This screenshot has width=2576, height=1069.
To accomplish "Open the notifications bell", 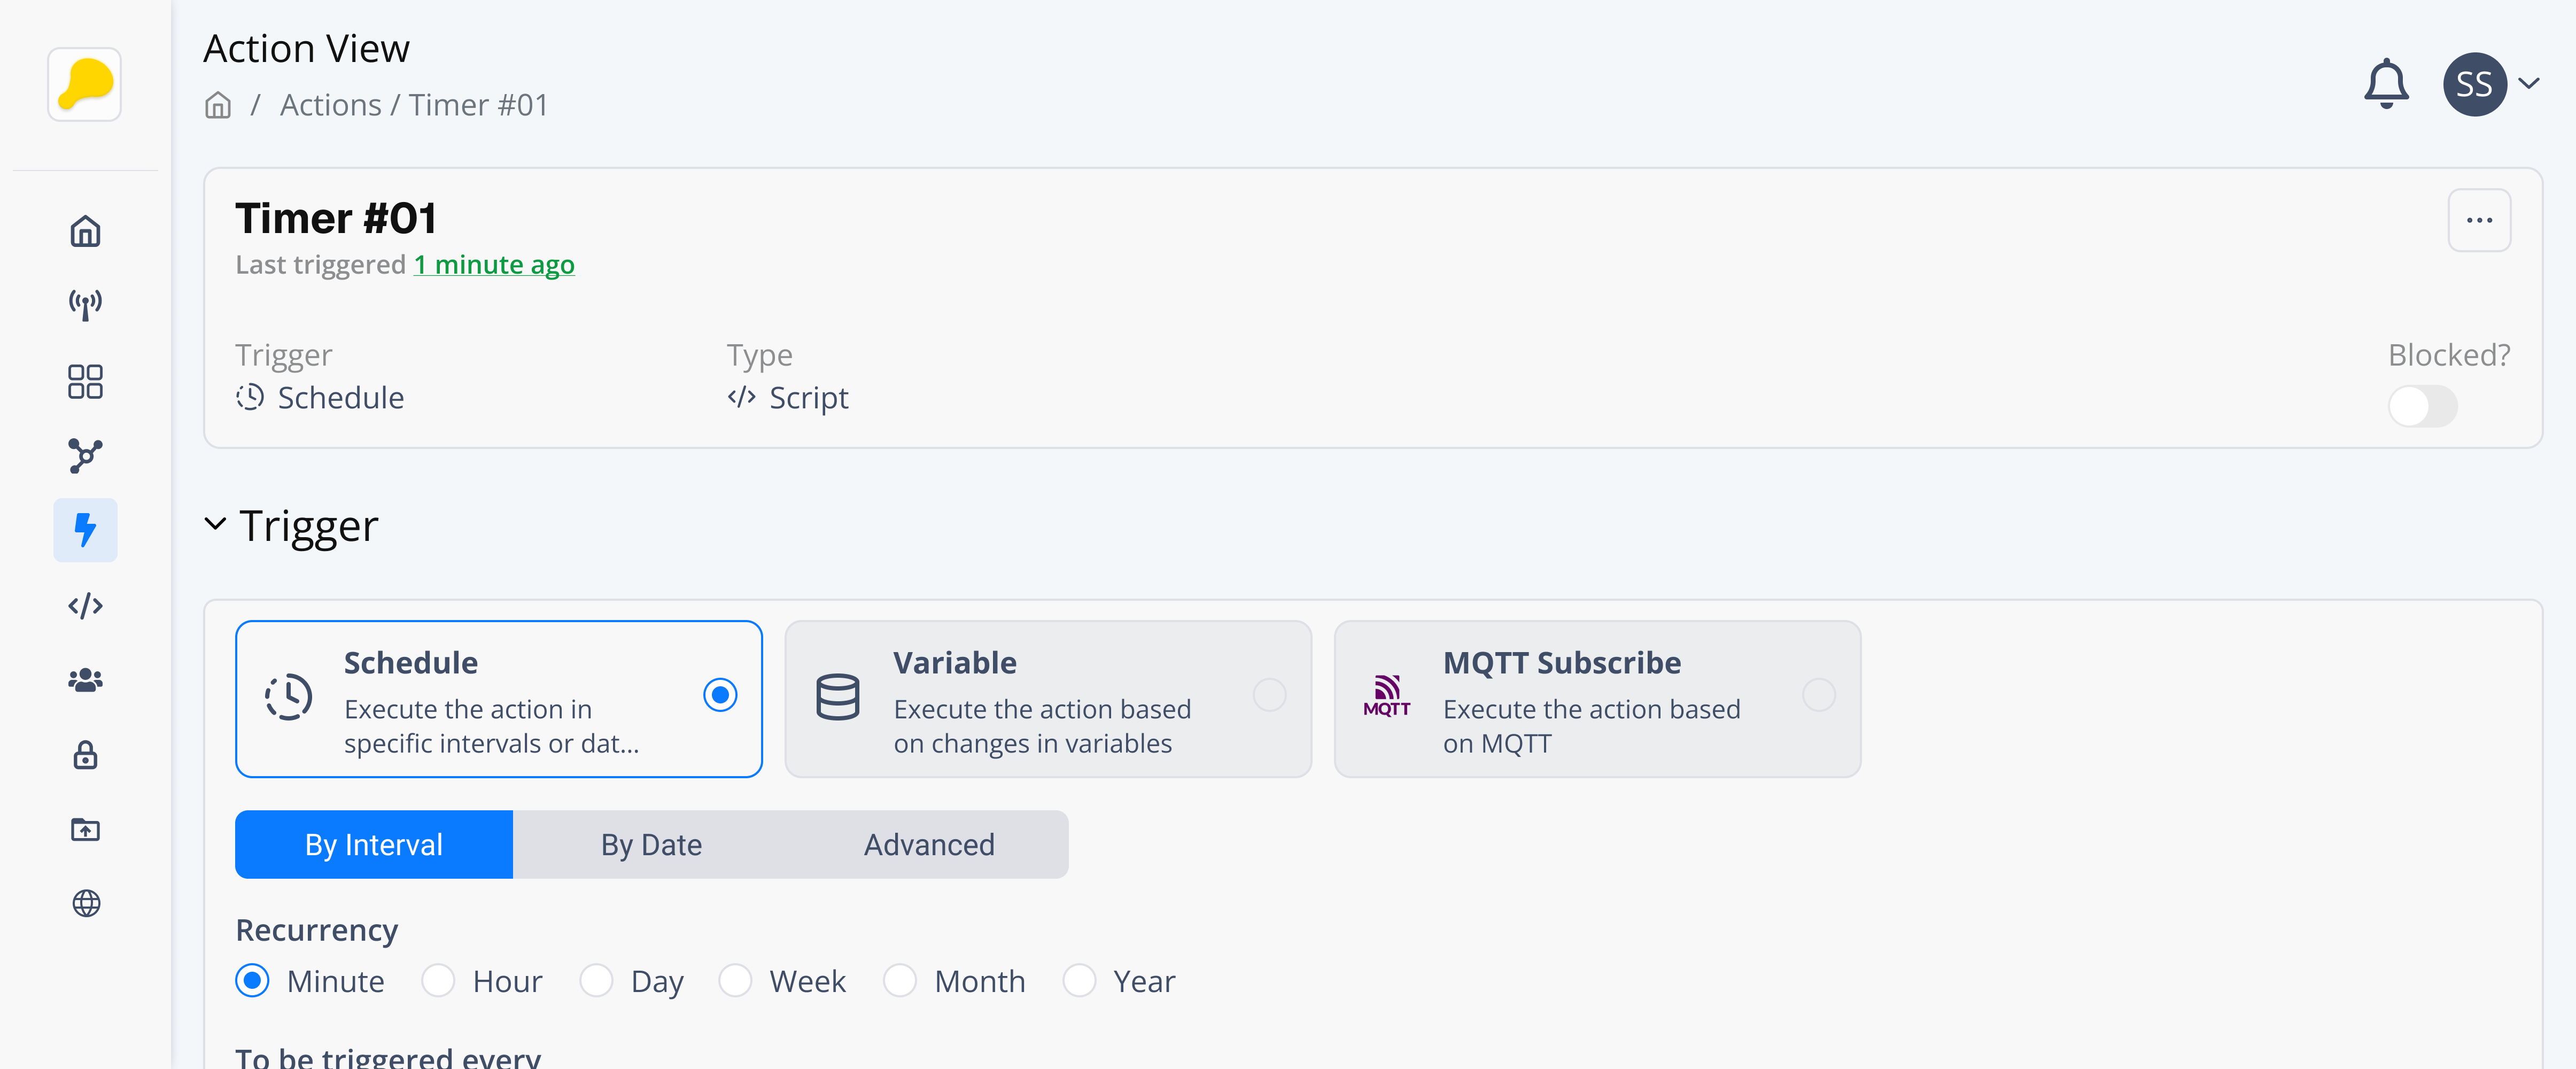I will point(2385,84).
